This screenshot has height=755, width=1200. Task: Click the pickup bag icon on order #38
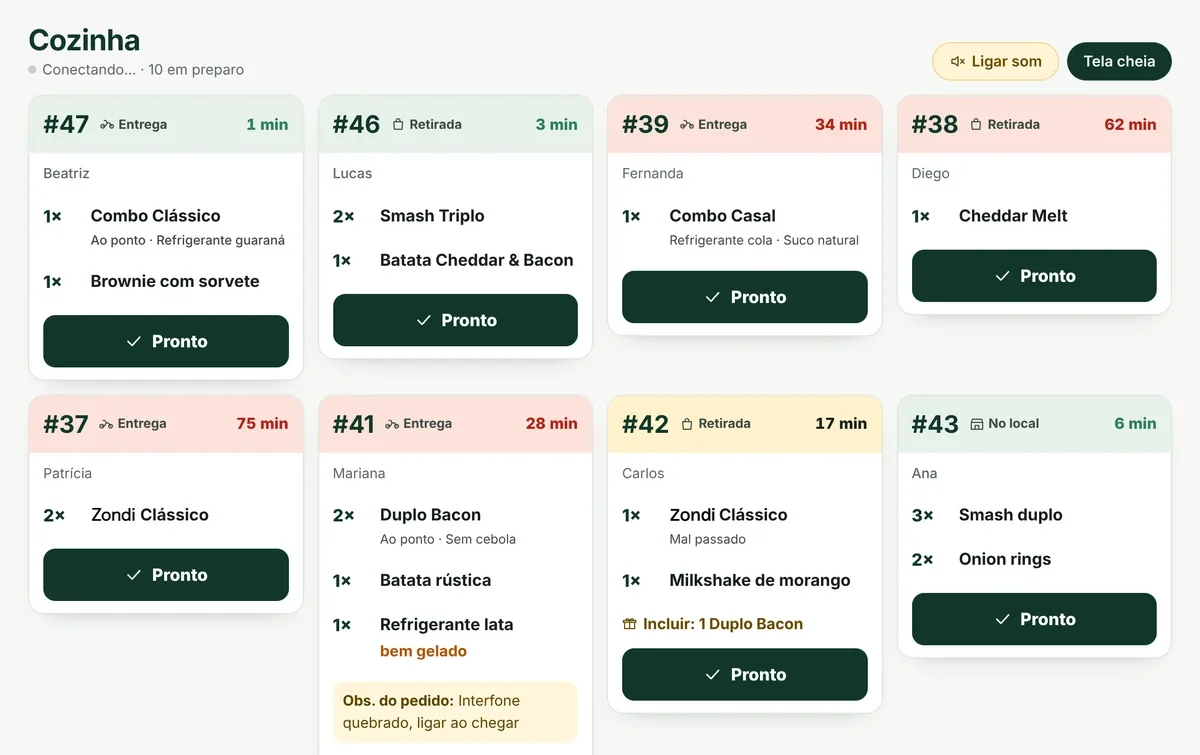977,125
